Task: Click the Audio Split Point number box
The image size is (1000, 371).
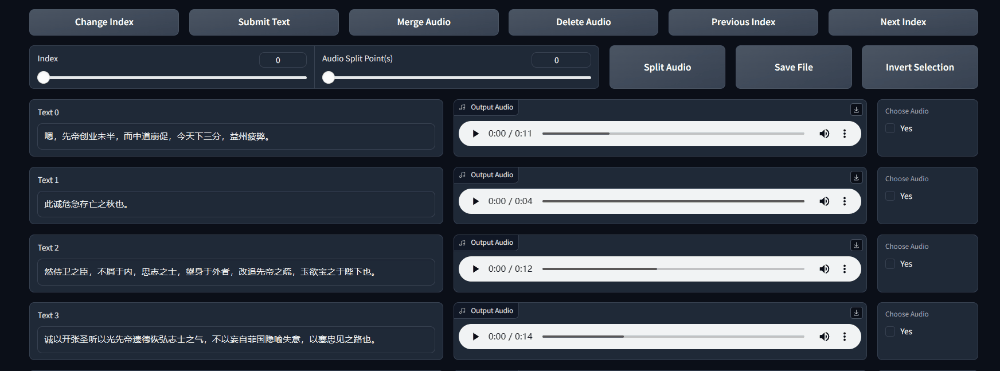Action: coord(561,60)
